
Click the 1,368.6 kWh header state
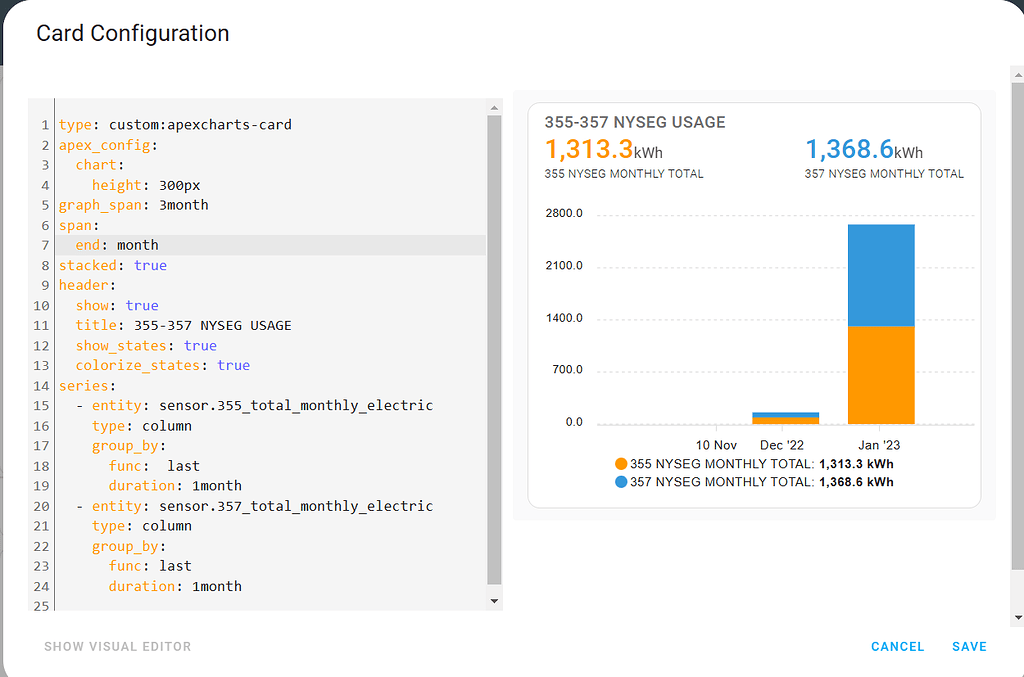[864, 150]
